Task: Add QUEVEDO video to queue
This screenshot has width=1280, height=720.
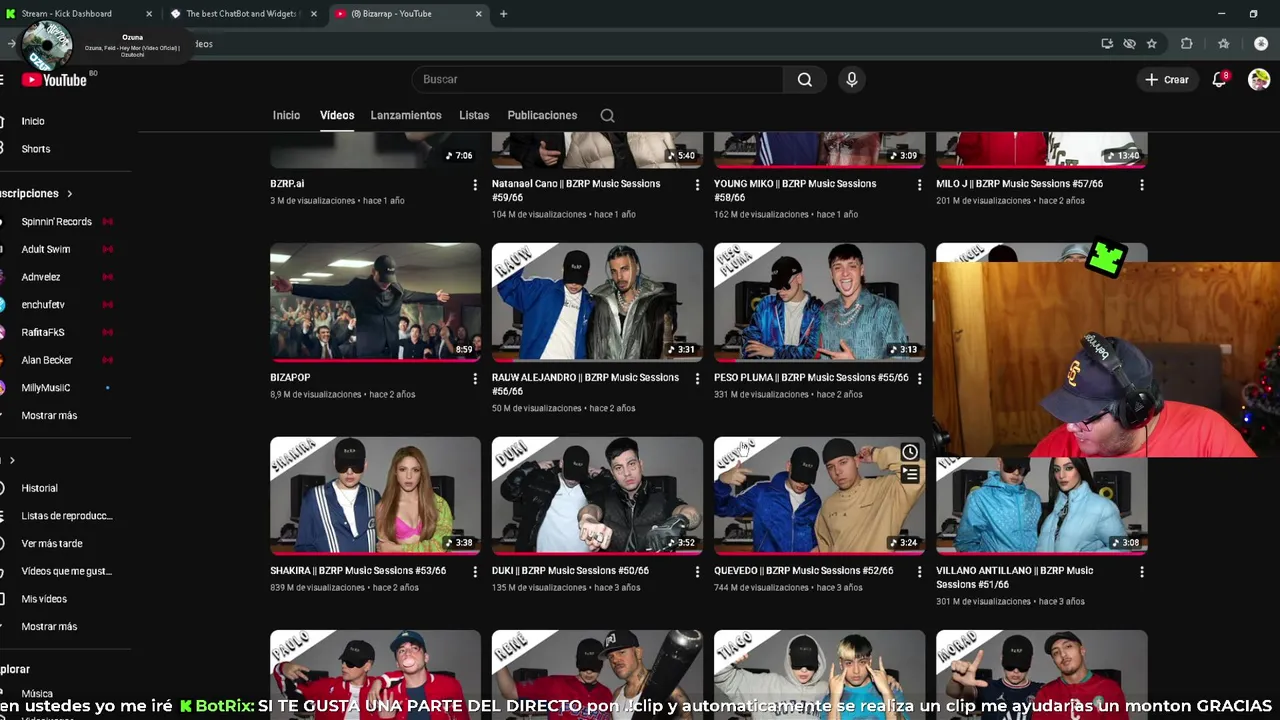Action: click(x=910, y=475)
